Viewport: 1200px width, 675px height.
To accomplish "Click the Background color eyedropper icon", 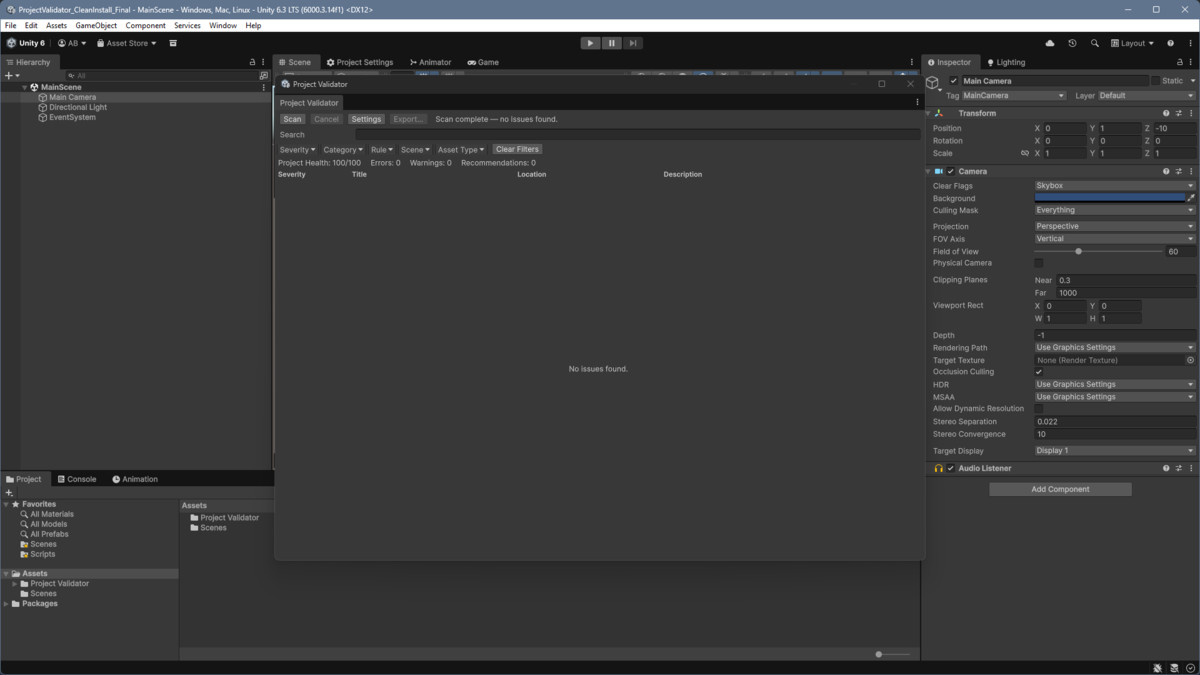I will (1191, 198).
